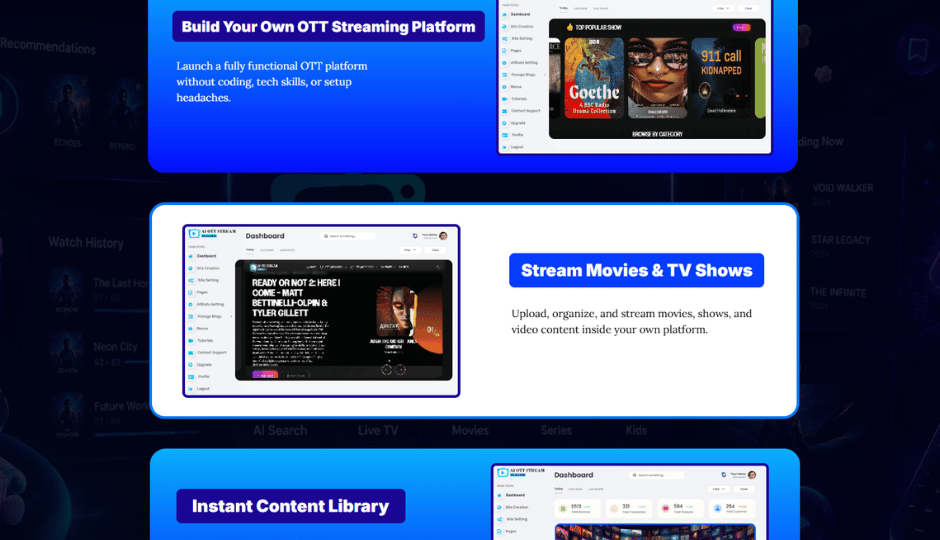
Task: Select Dashboard home icon in Stream Movies card's sidebar
Action: [191, 256]
